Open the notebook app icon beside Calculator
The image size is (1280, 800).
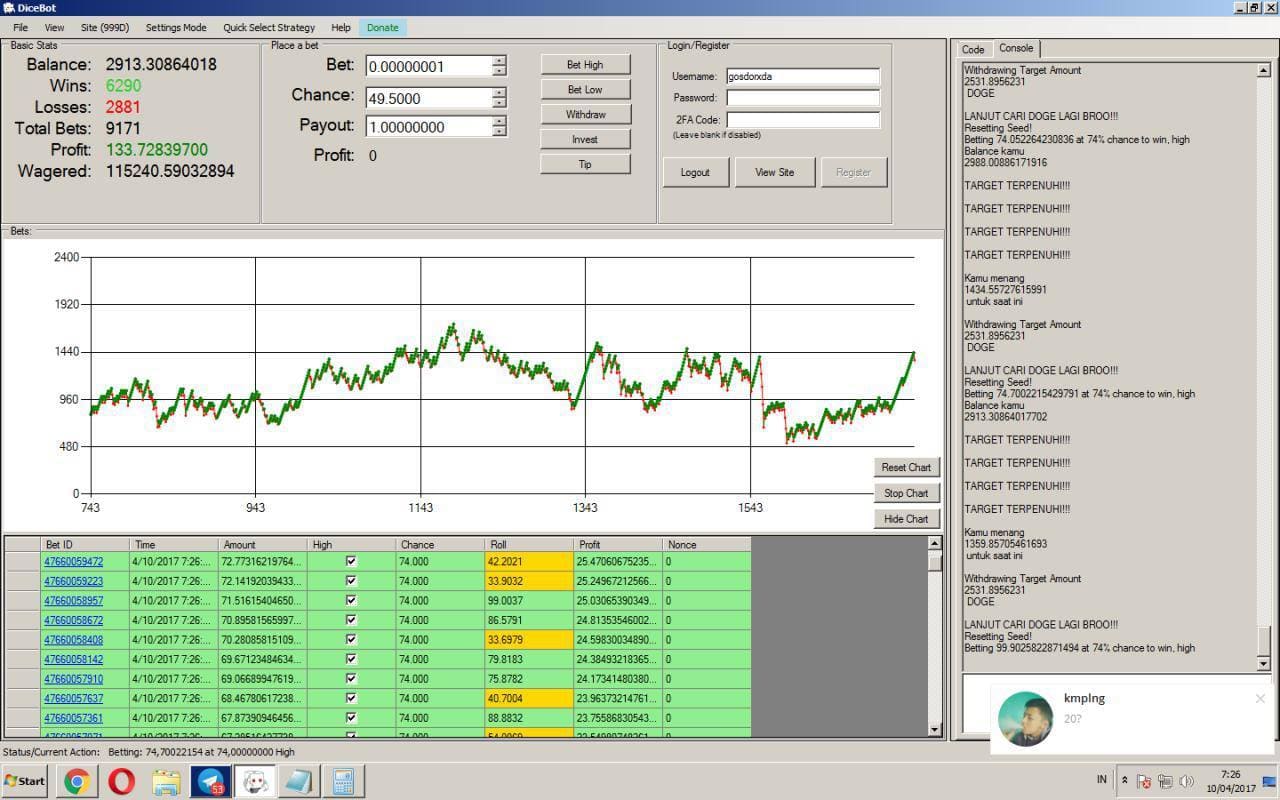point(299,781)
